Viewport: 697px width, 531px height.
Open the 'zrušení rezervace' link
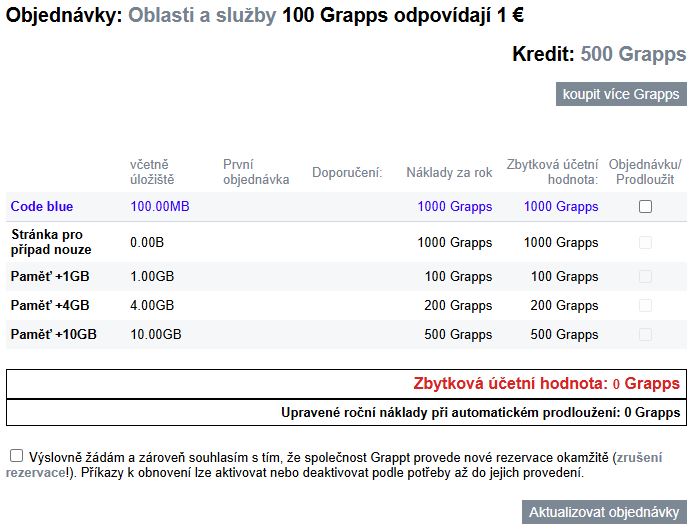click(x=333, y=465)
